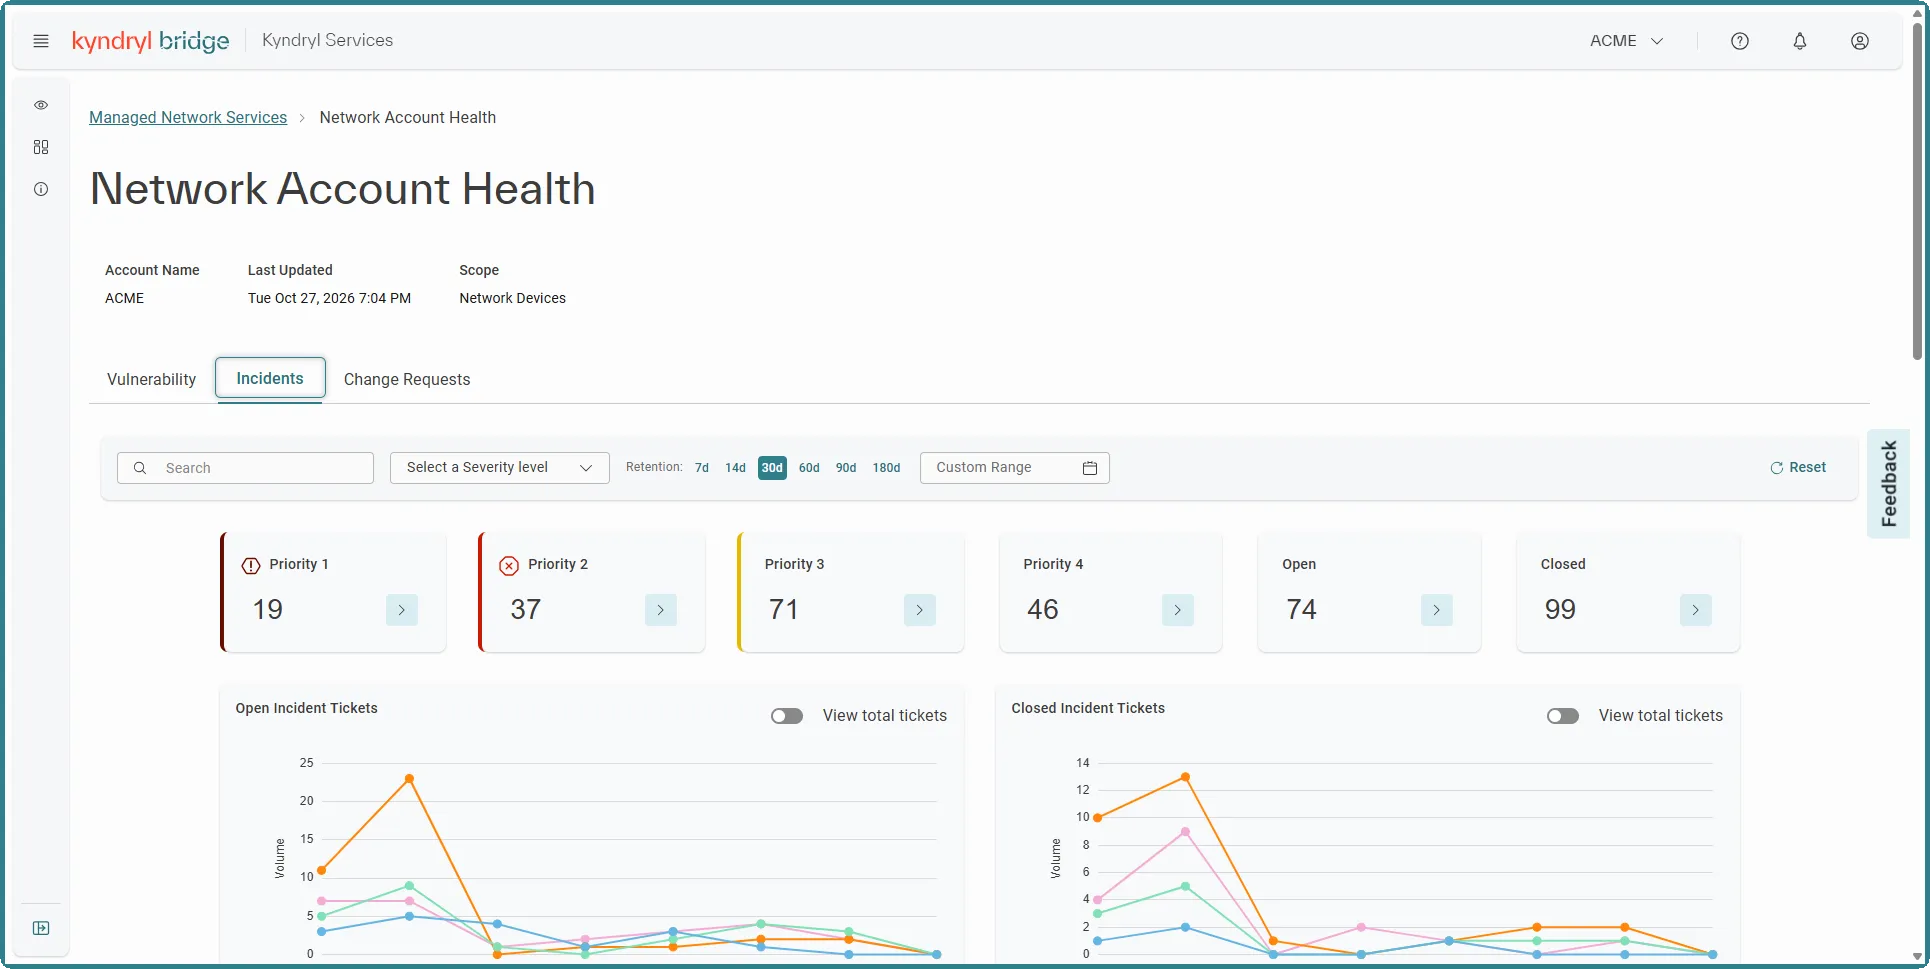Open the Open tickets card arrow
The image size is (1930, 969).
1437,610
